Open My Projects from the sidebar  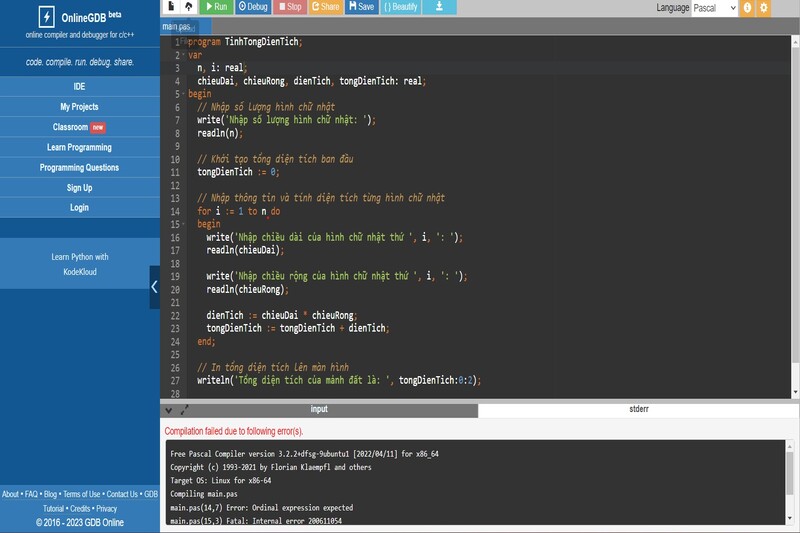click(x=79, y=107)
